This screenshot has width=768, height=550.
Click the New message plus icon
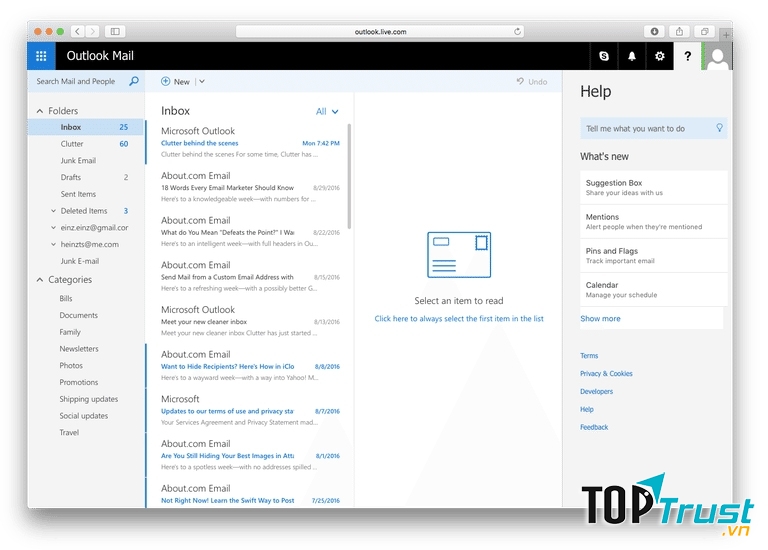tap(166, 81)
